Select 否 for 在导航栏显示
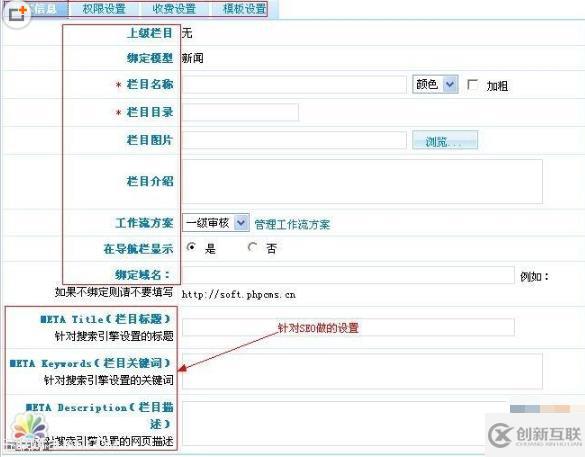Image resolution: width=585 pixels, height=457 pixels. [253, 247]
